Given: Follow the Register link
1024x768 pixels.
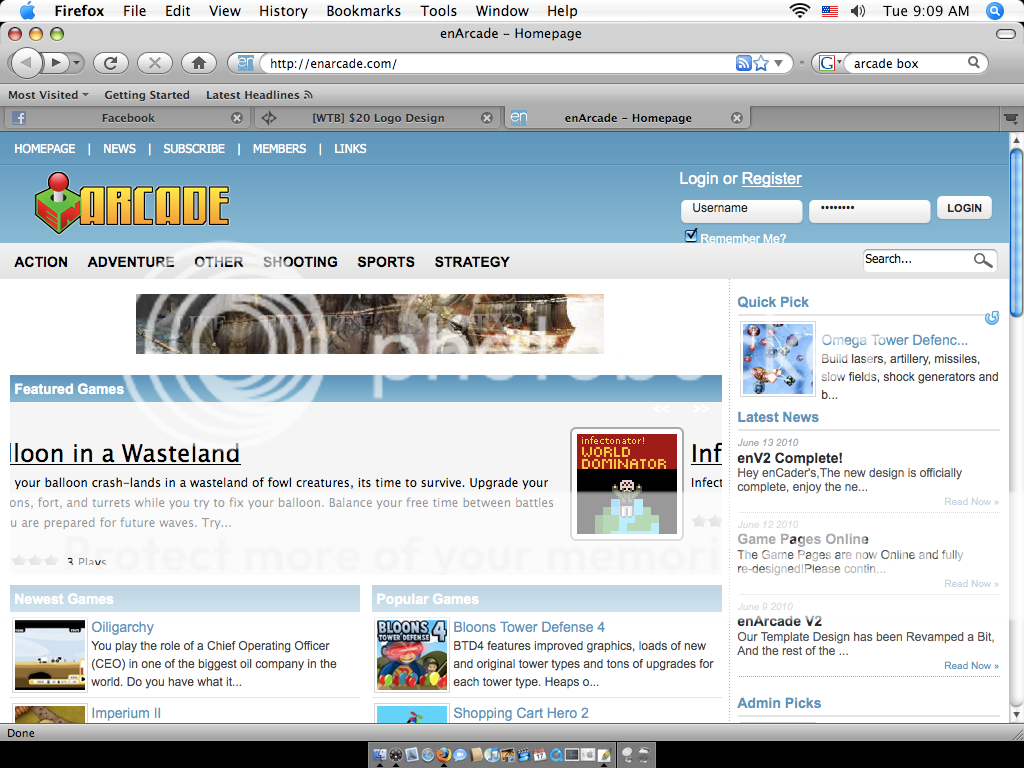Looking at the screenshot, I should [x=771, y=178].
